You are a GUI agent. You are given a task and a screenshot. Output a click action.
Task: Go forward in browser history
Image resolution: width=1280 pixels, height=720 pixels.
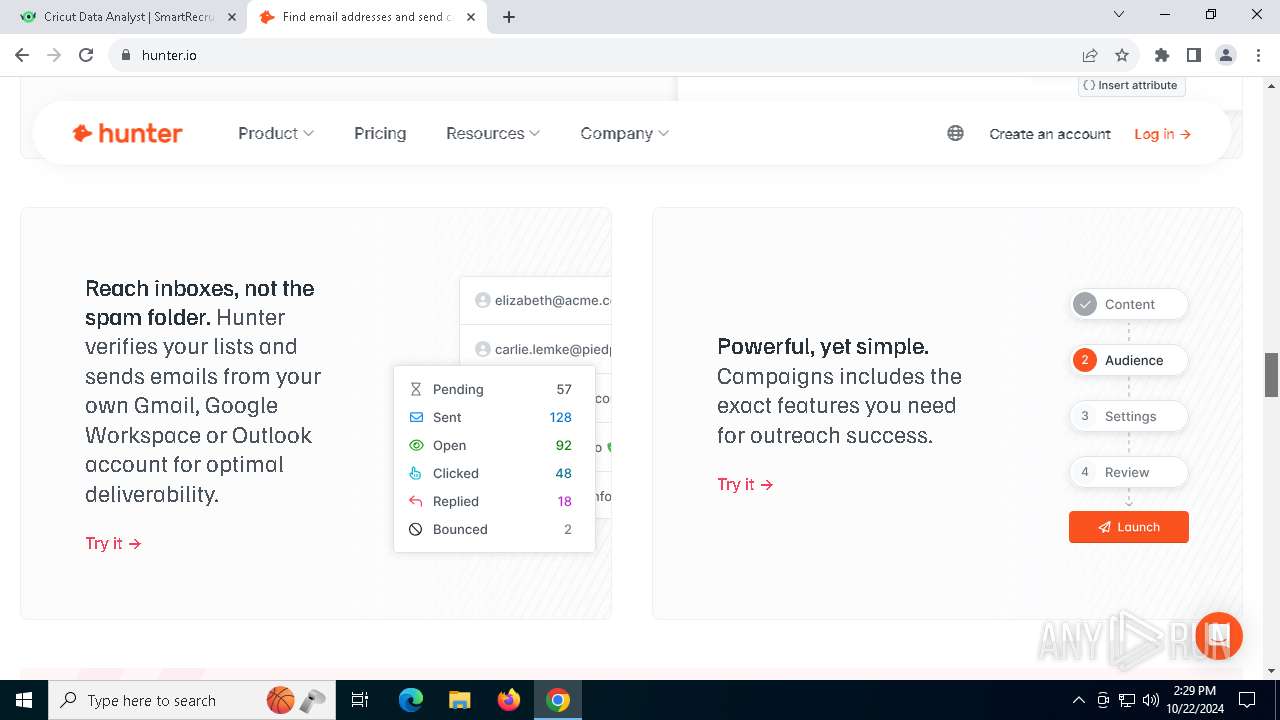[x=54, y=55]
